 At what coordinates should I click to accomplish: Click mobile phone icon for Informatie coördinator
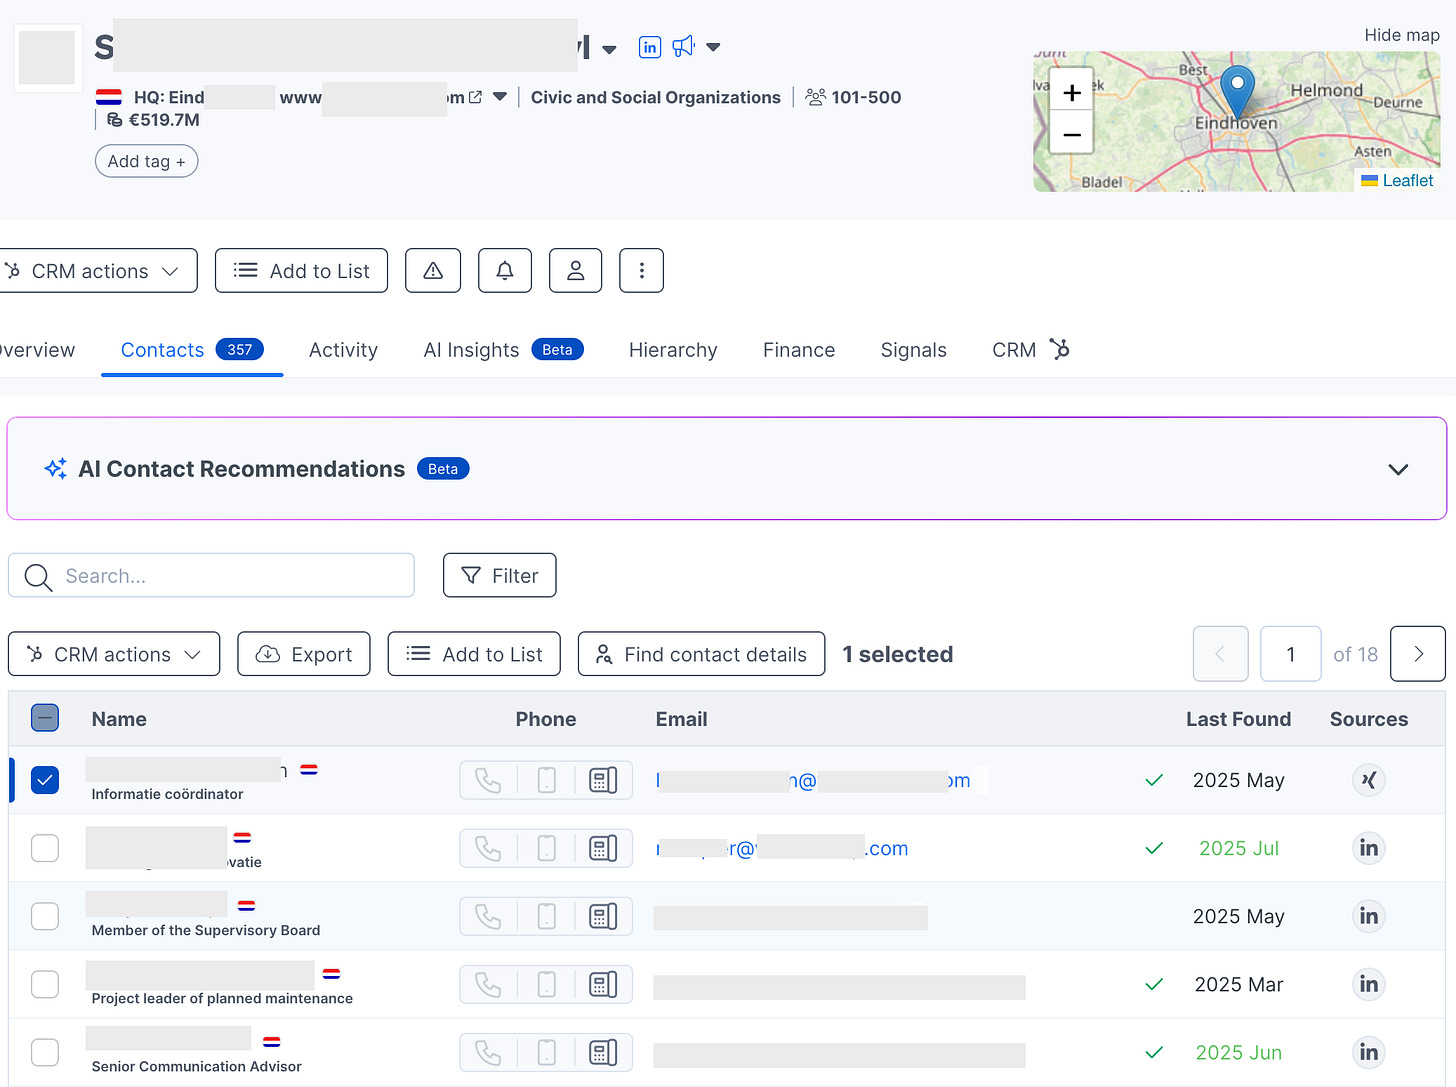click(547, 780)
